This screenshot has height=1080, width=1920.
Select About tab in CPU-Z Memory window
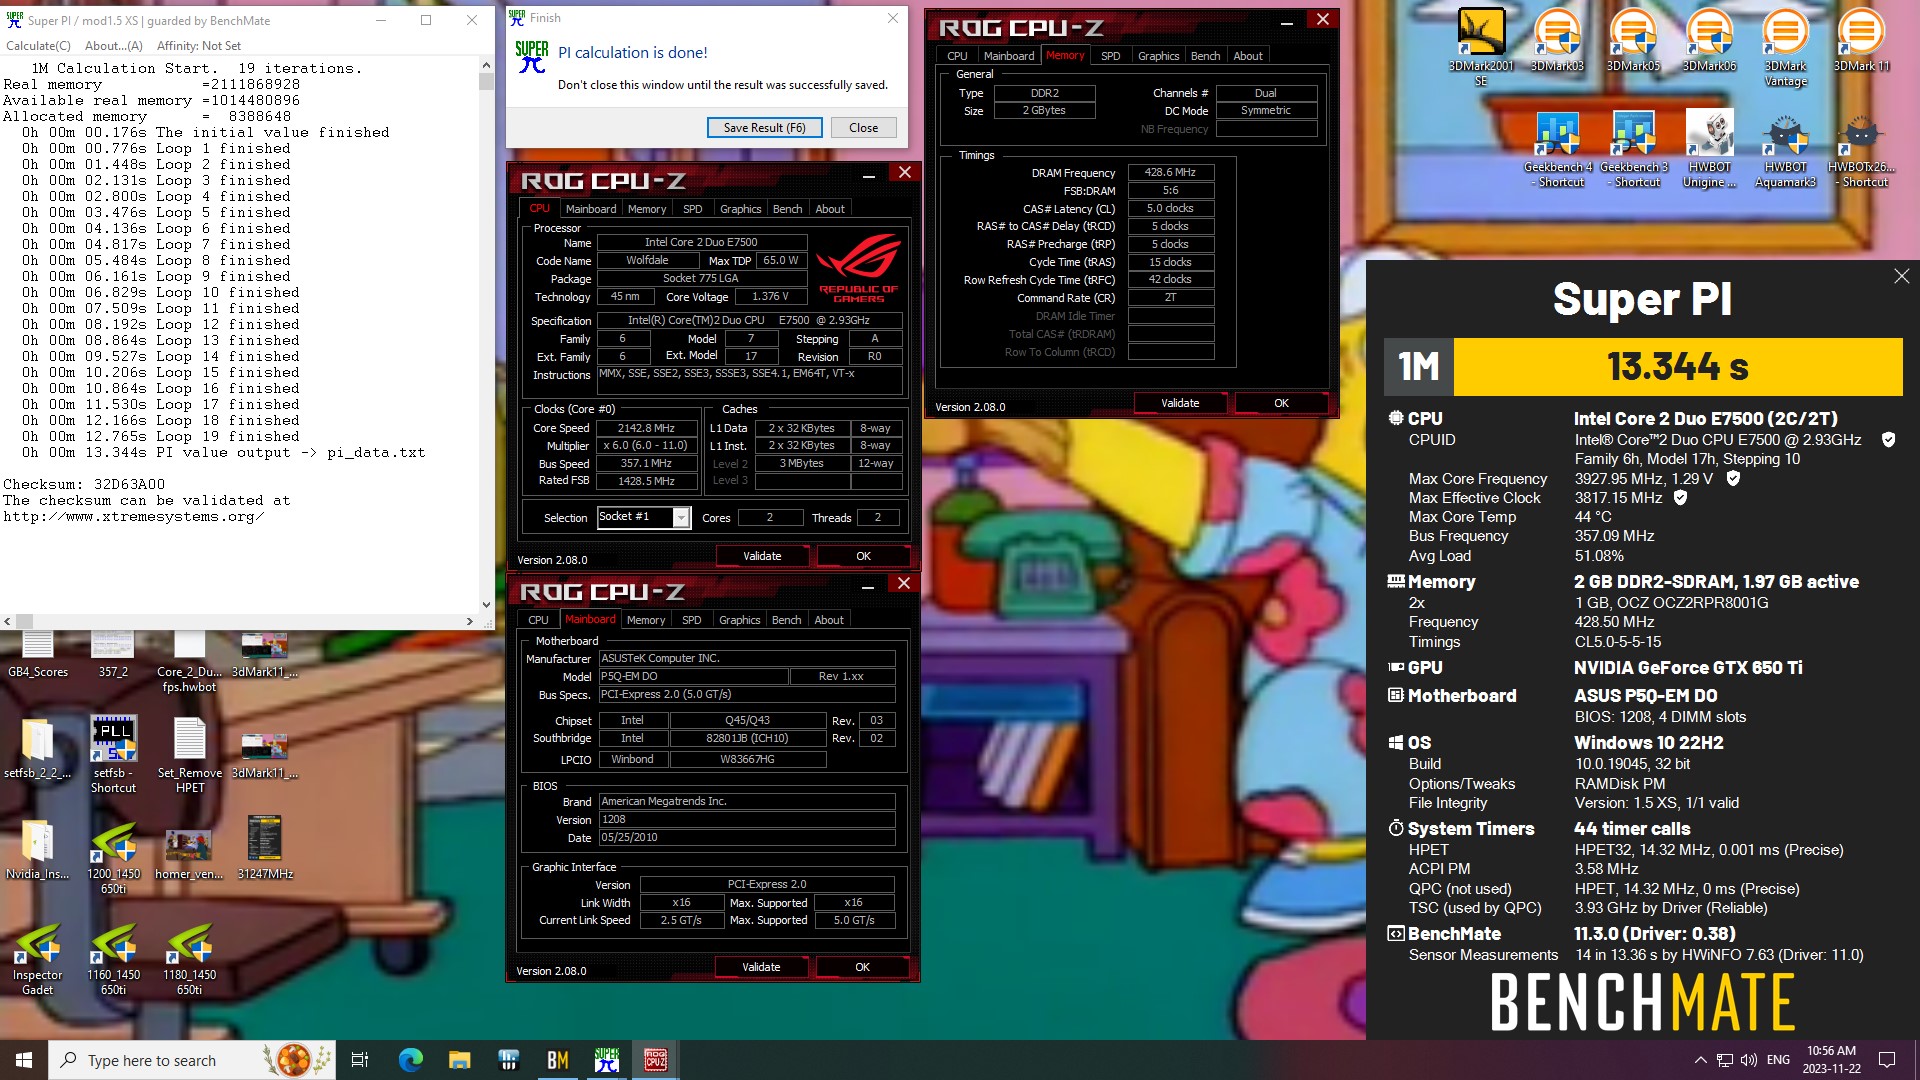(x=1247, y=56)
